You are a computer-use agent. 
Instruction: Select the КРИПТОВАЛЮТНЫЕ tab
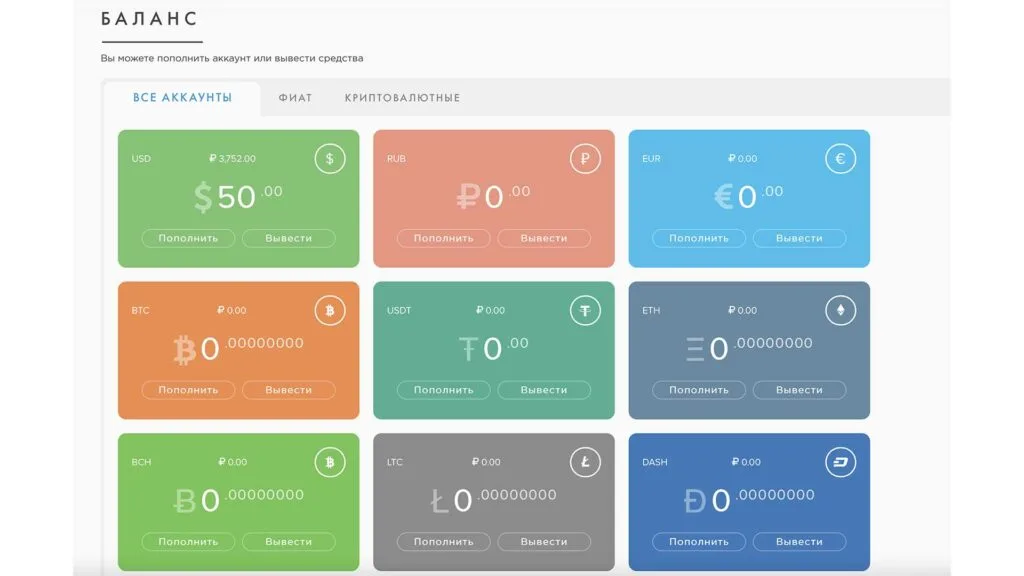402,98
